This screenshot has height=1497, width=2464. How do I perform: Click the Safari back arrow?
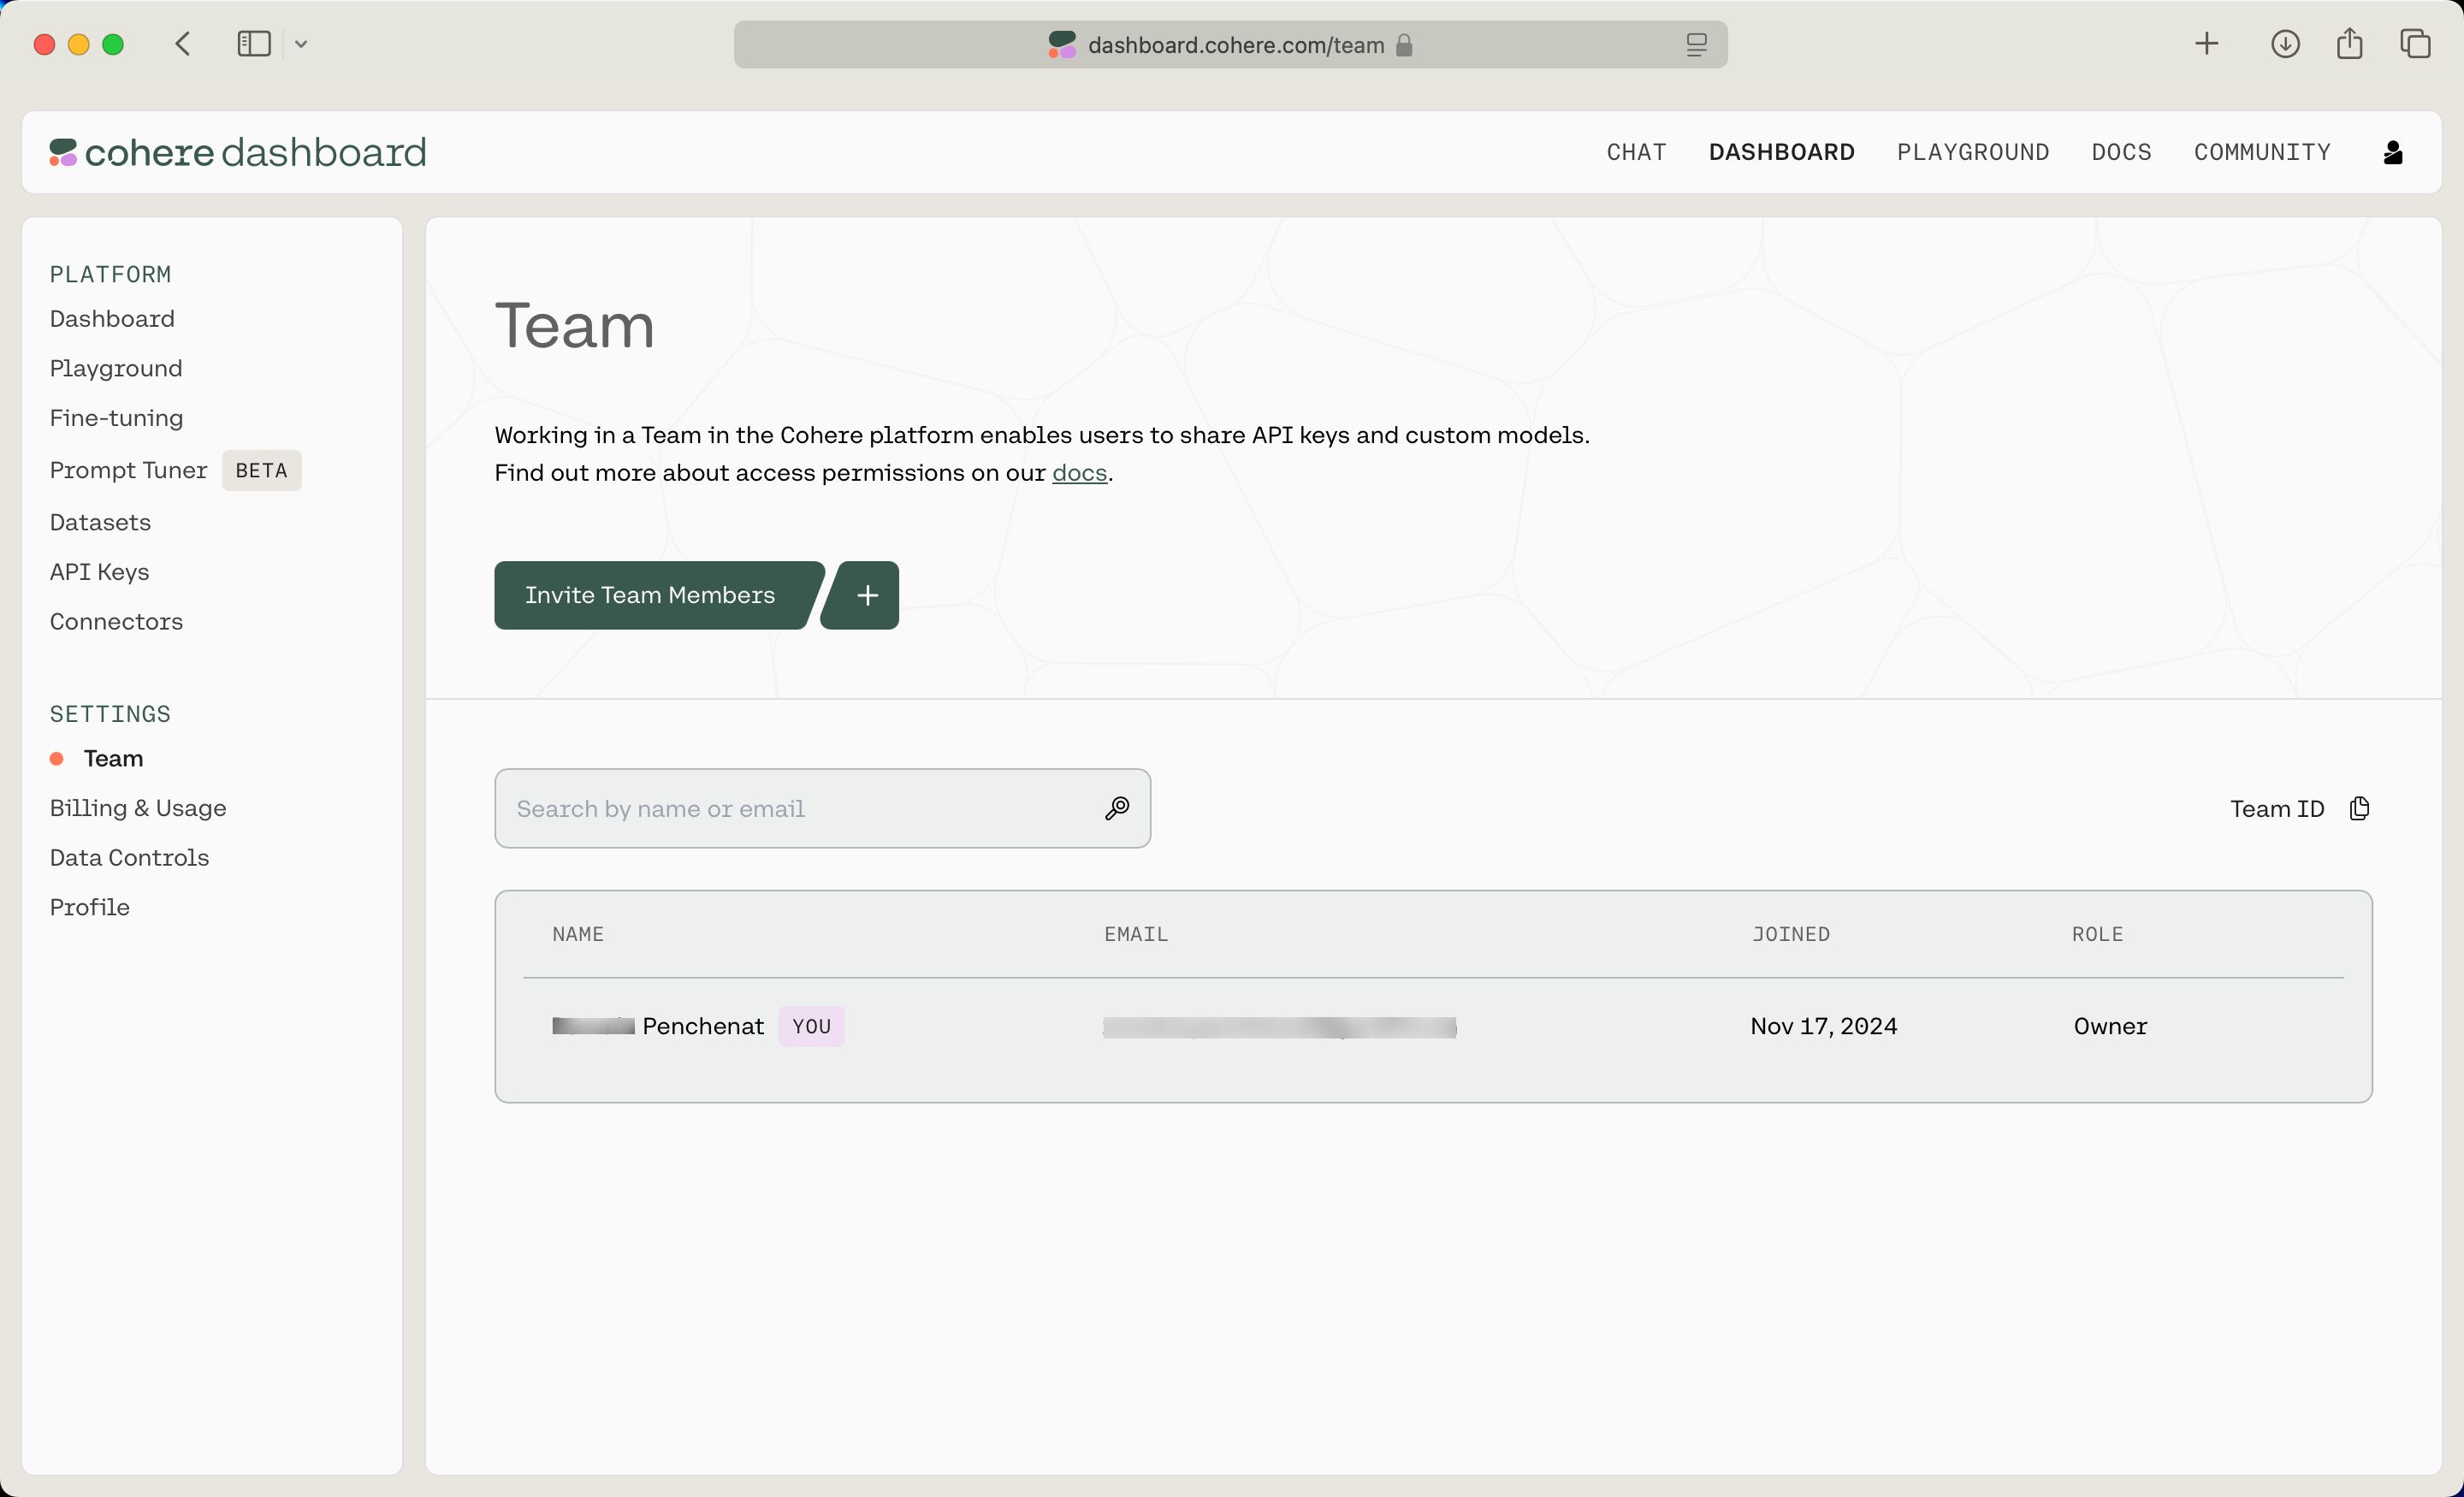click(183, 44)
